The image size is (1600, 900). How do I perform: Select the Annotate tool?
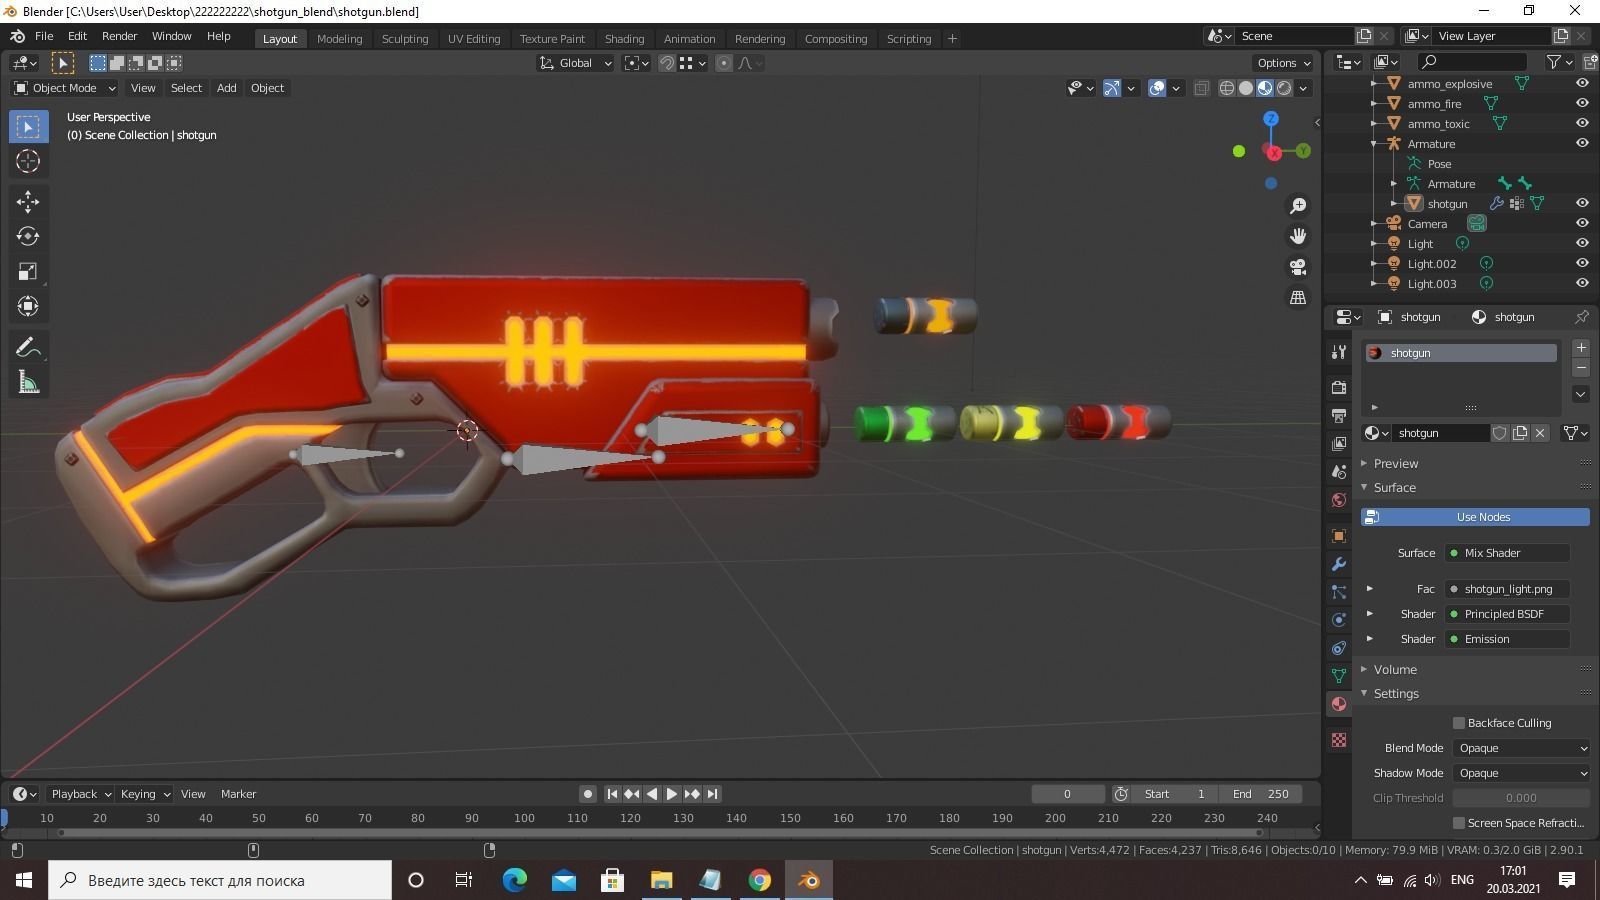(28, 347)
